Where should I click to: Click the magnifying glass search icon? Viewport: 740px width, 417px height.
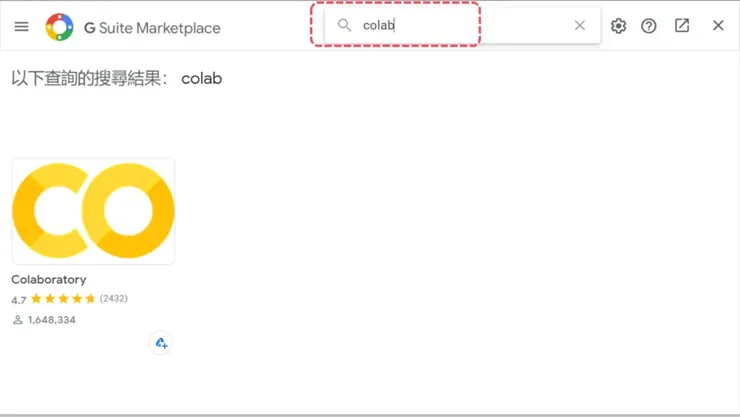[345, 25]
